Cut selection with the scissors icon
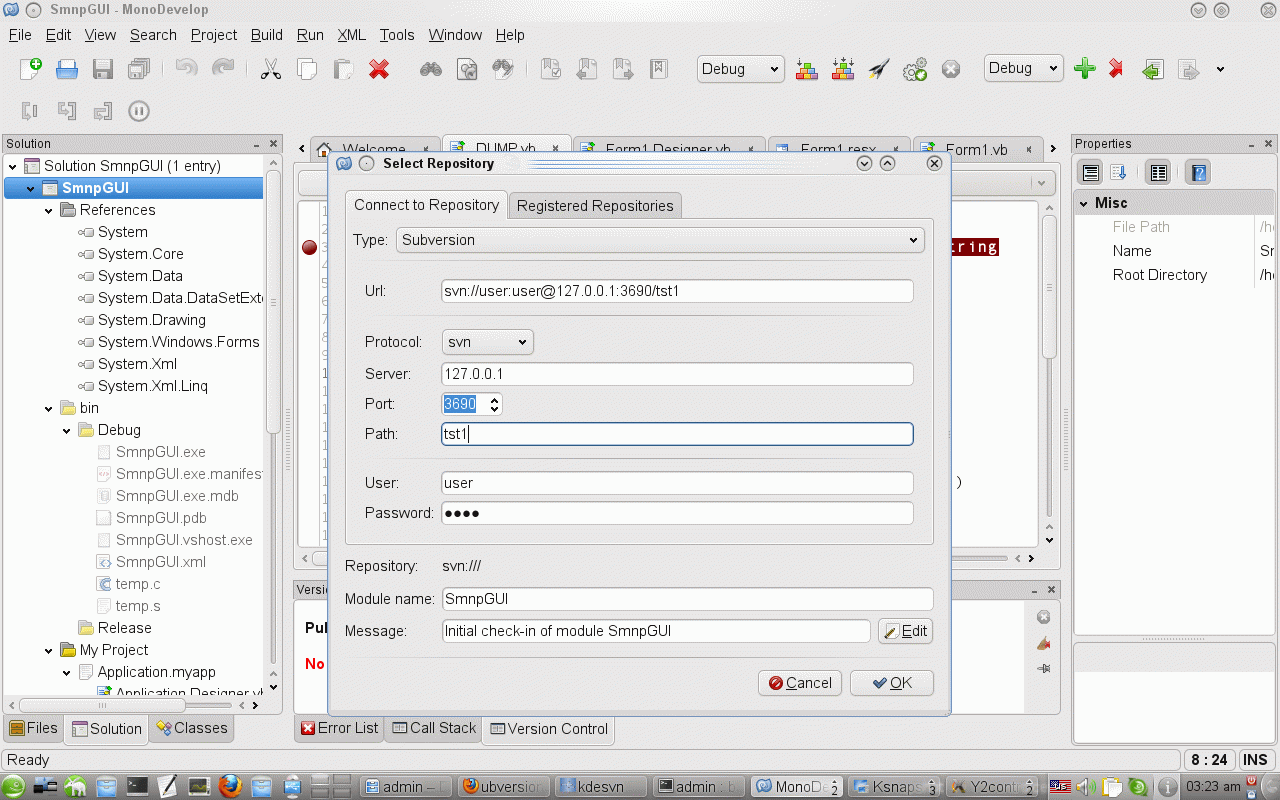The height and width of the screenshot is (800, 1280). [270, 69]
